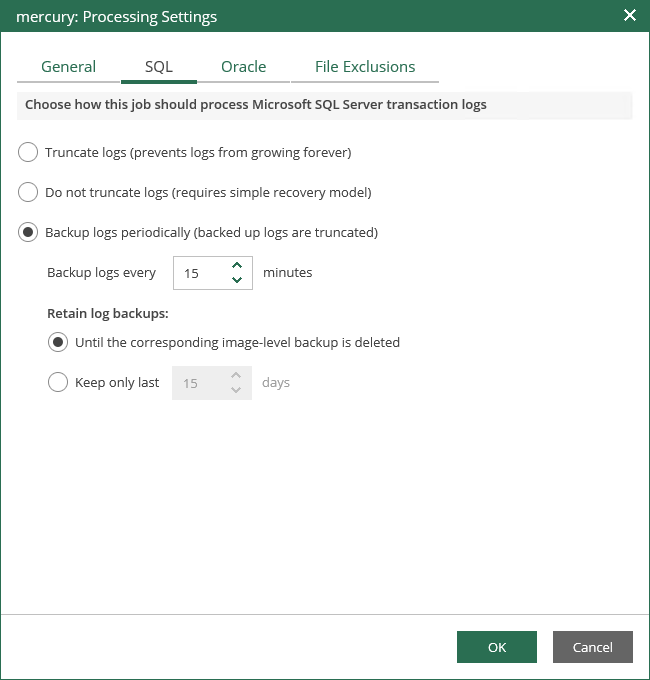650x680 pixels.
Task: Select Do not truncate logs option
Action: pos(28,192)
